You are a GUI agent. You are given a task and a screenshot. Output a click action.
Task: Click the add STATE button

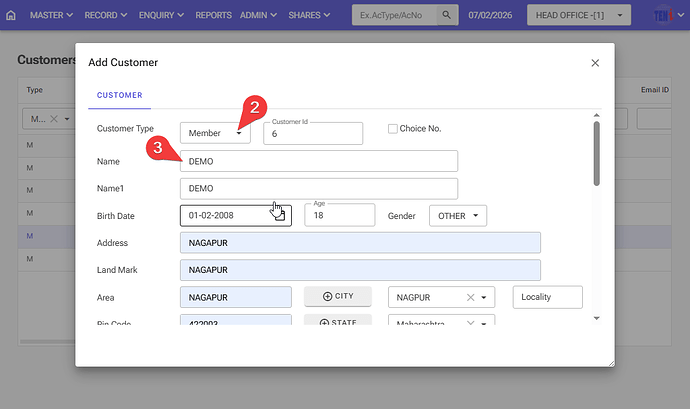[337, 323]
